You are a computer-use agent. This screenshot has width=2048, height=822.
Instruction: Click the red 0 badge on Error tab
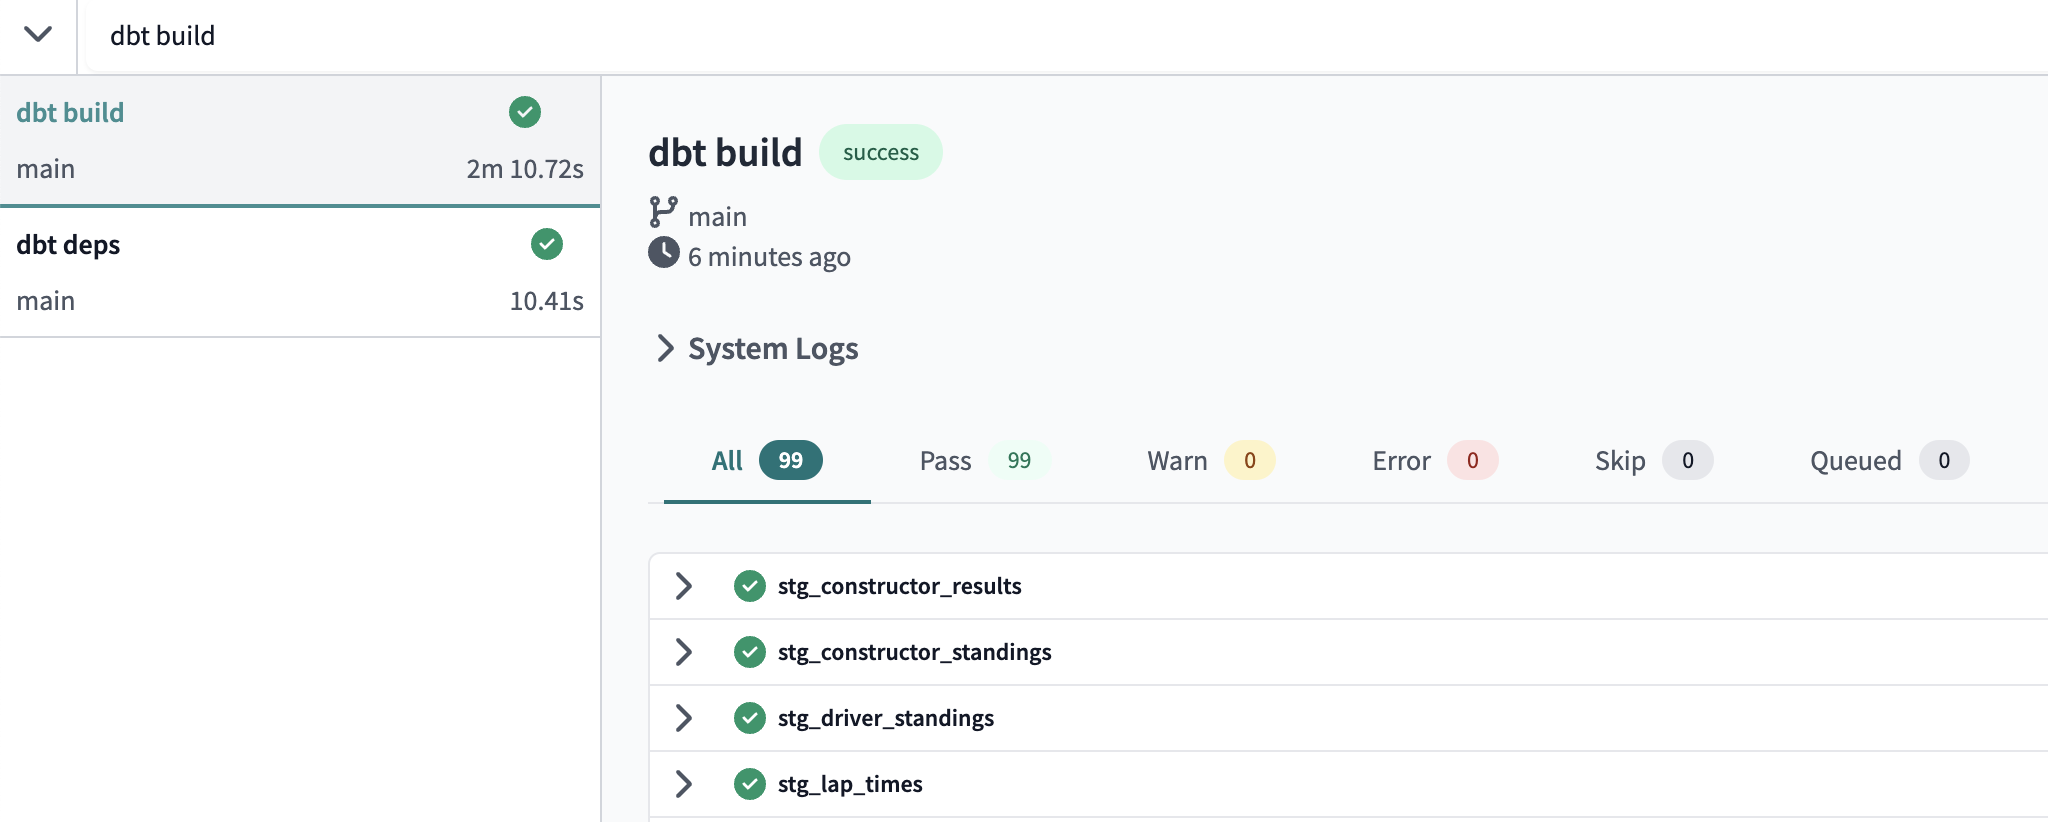1473,460
